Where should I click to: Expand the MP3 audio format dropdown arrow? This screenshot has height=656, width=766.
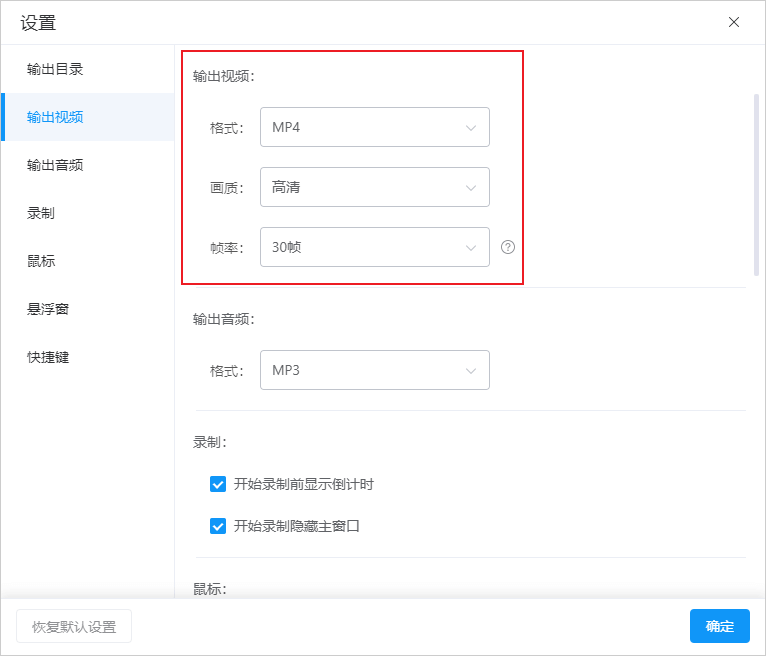click(470, 371)
